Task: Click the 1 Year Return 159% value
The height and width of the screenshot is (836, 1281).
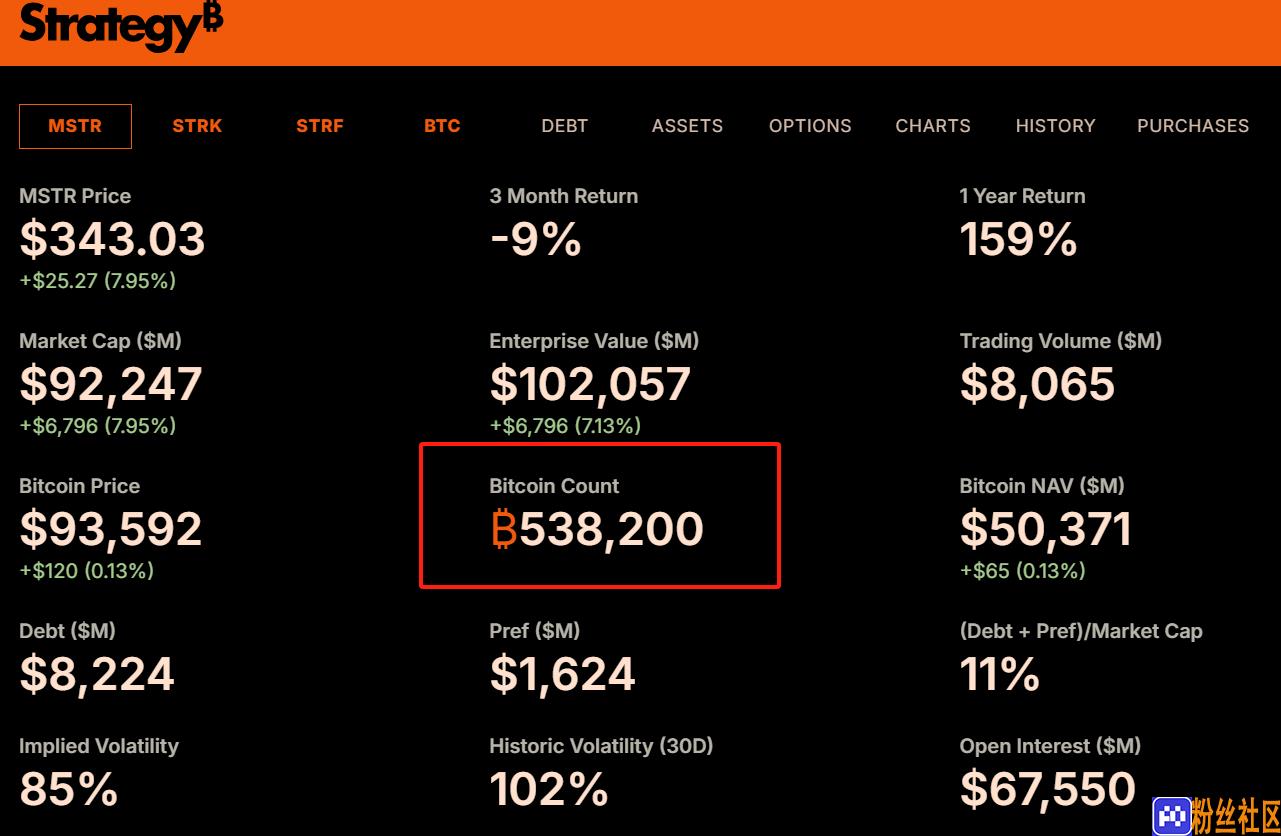Action: (1018, 239)
